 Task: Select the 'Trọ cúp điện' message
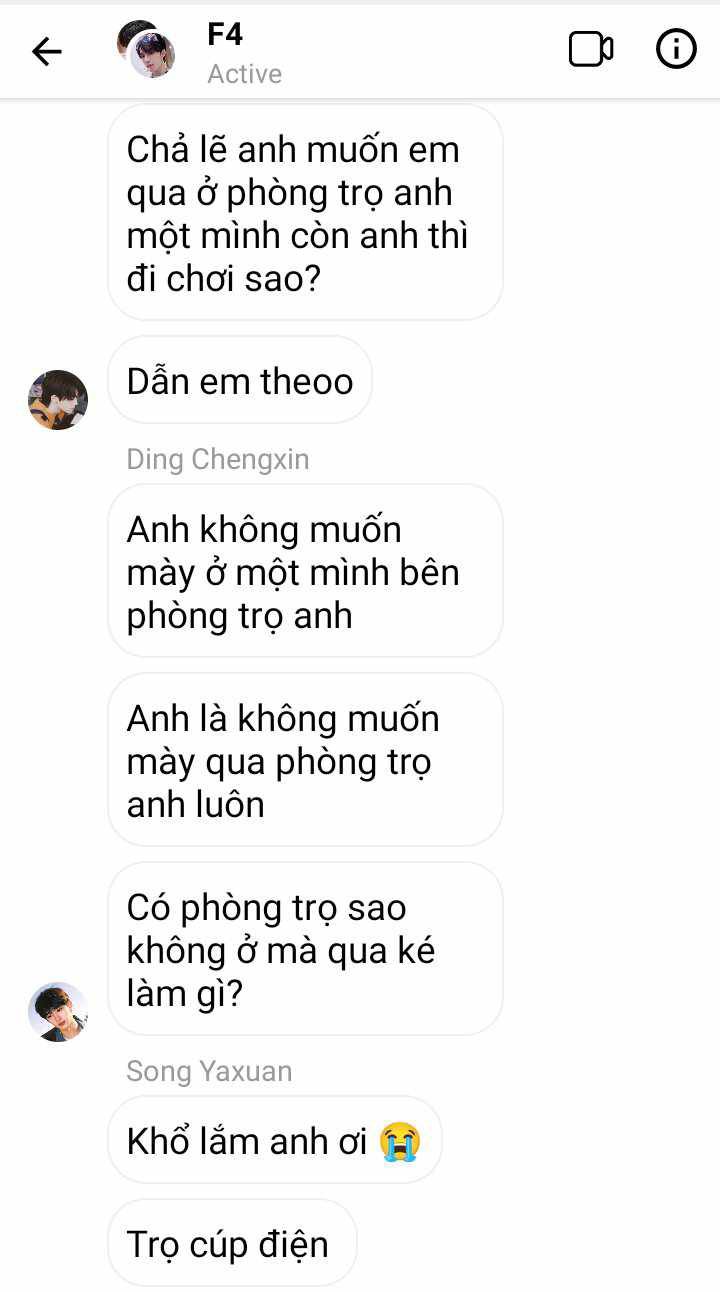coord(232,1243)
